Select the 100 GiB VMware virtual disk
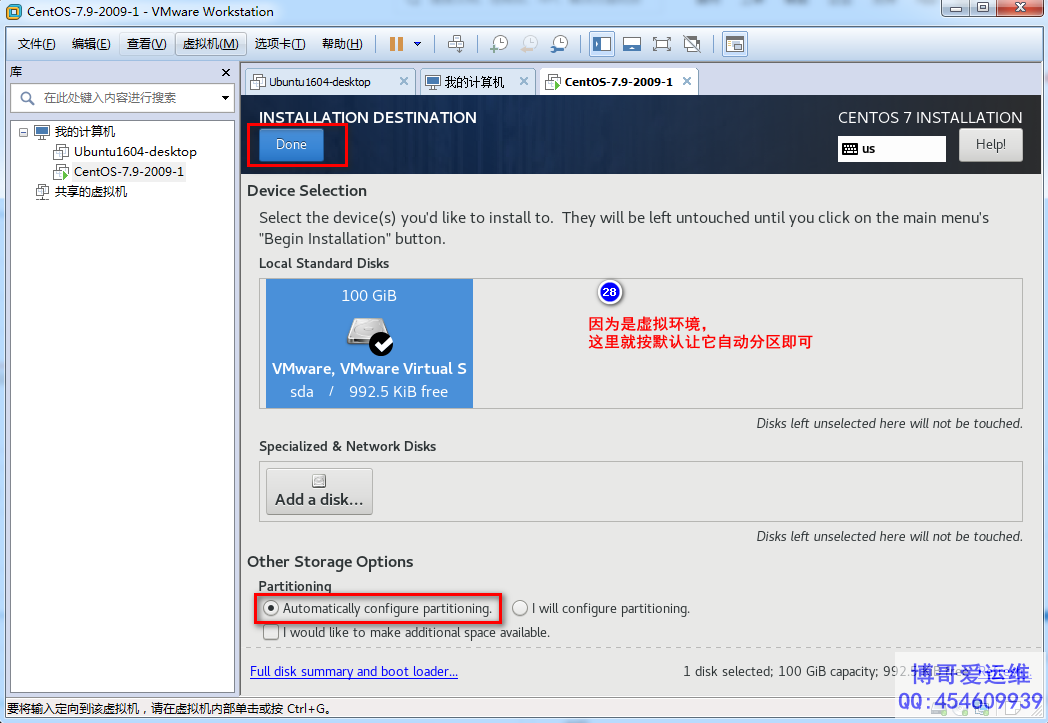Screen dimensions: 1048x723 coord(369,343)
